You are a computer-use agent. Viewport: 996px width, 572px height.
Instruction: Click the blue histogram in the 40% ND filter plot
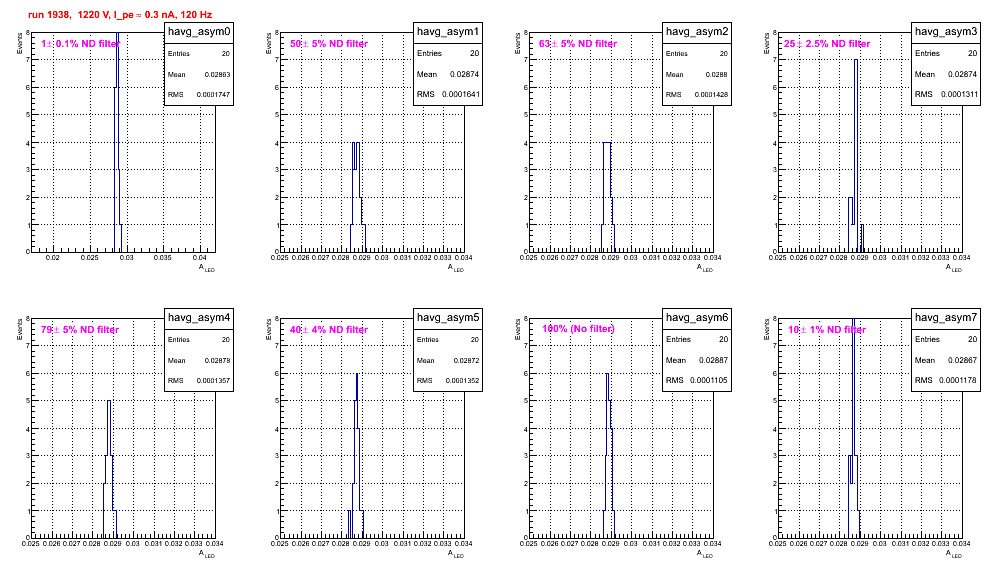357,458
